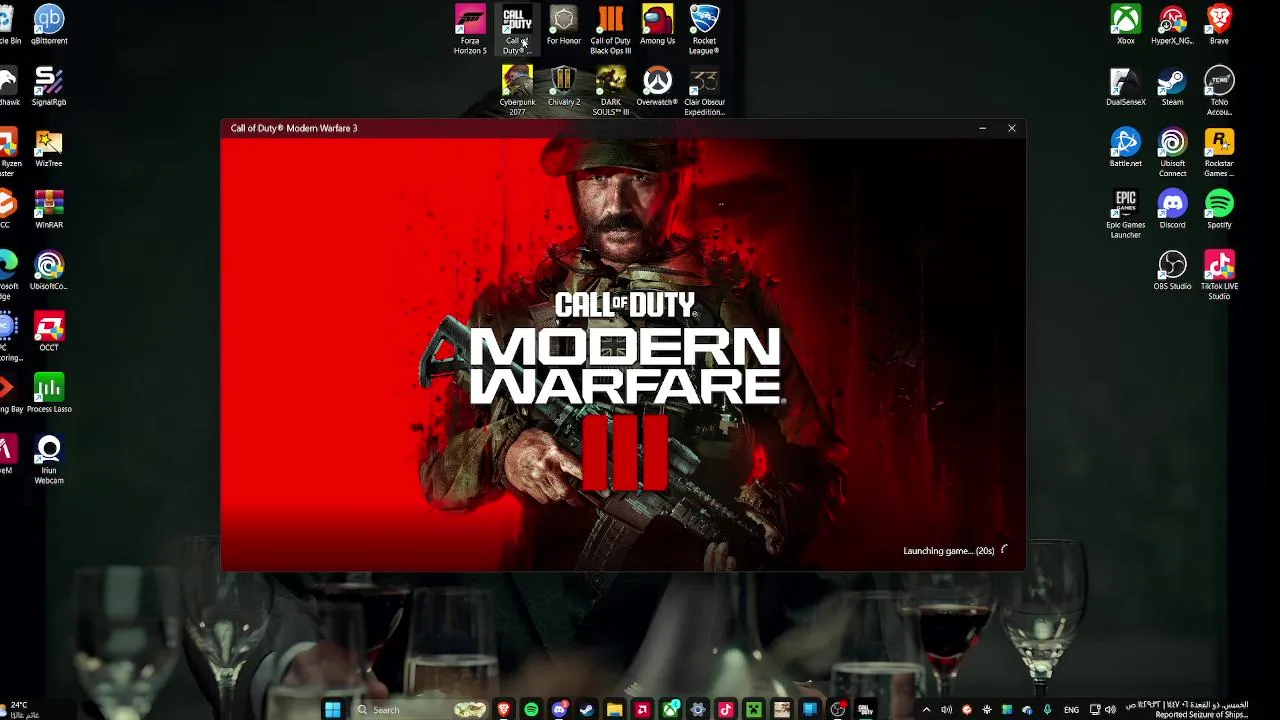This screenshot has height=720, width=1280.
Task: Open the Process Lasso desktop shortcut
Action: click(49, 394)
